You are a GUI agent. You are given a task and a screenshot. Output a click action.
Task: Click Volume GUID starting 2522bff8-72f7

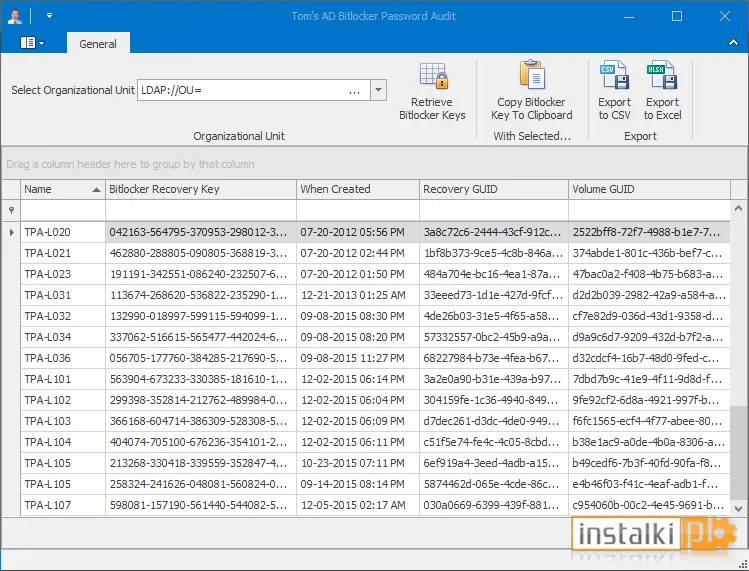pos(649,232)
